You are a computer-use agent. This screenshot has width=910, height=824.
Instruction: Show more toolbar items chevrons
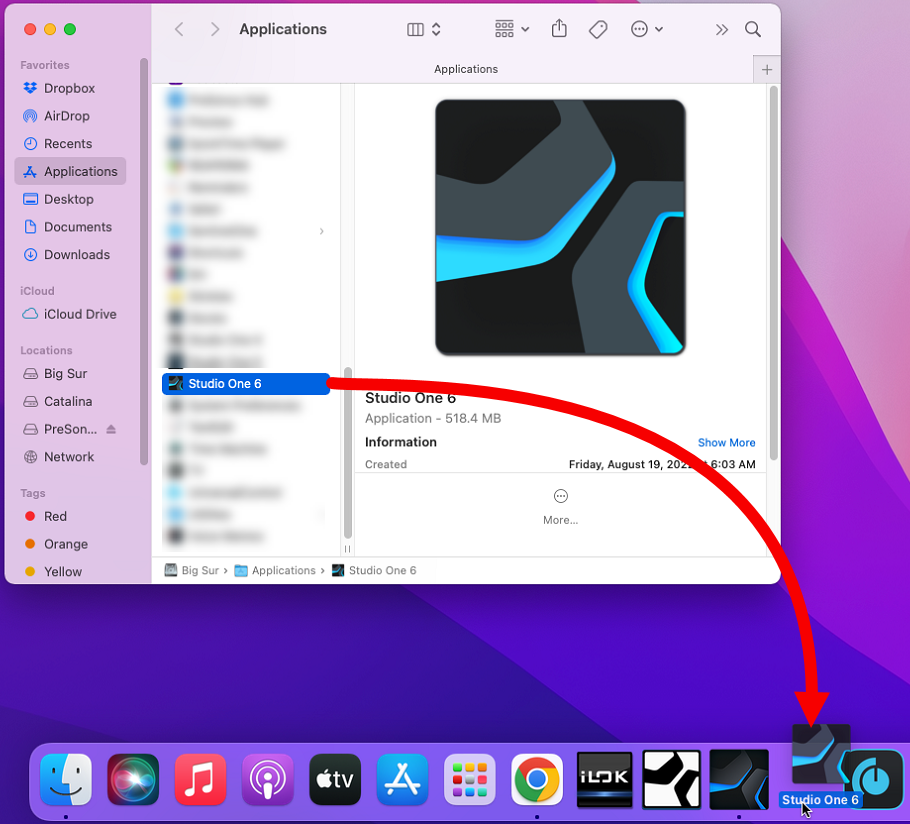pos(721,30)
